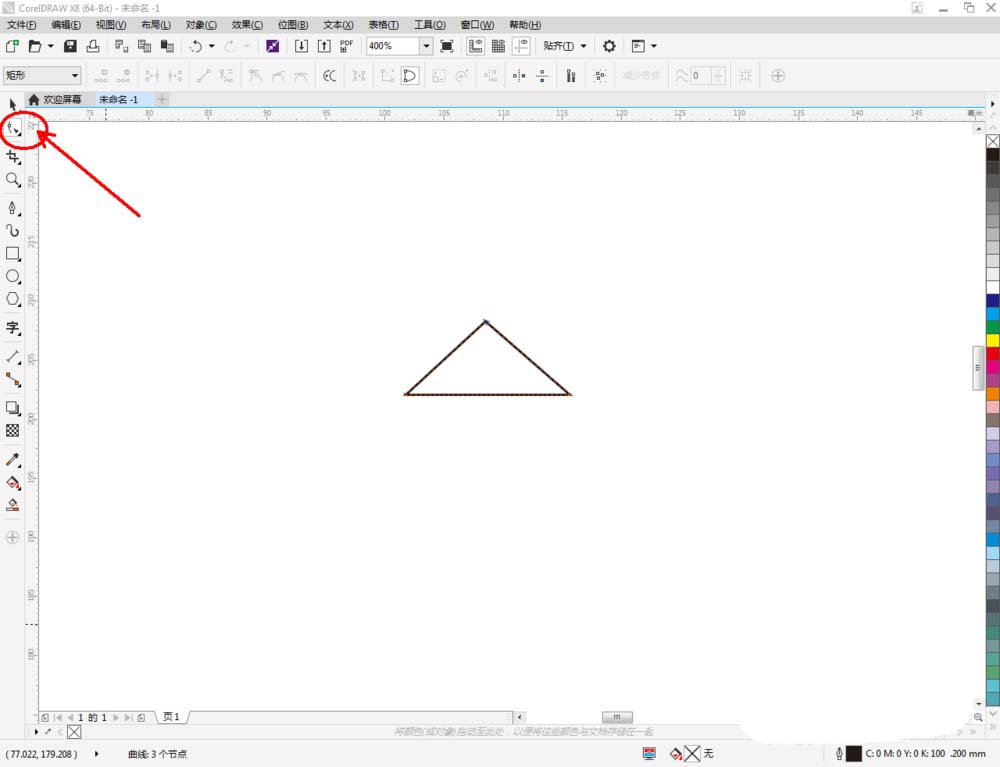Click the add page button after the last-page arrow

click(x=142, y=717)
